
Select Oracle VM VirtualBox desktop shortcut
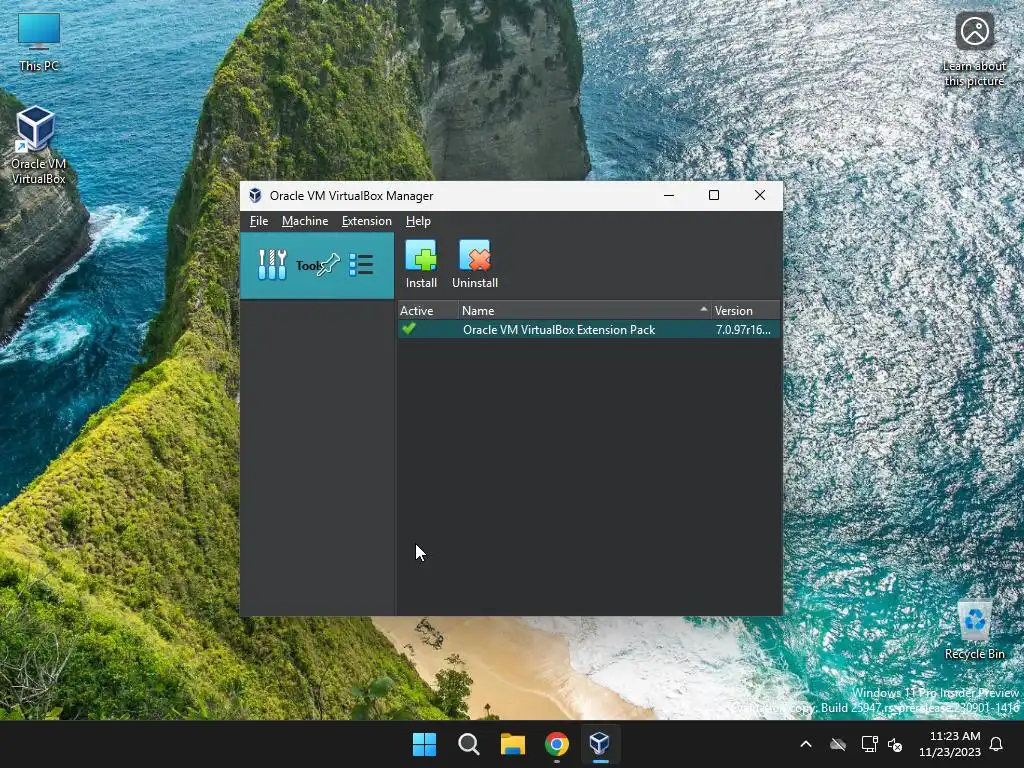click(x=37, y=145)
